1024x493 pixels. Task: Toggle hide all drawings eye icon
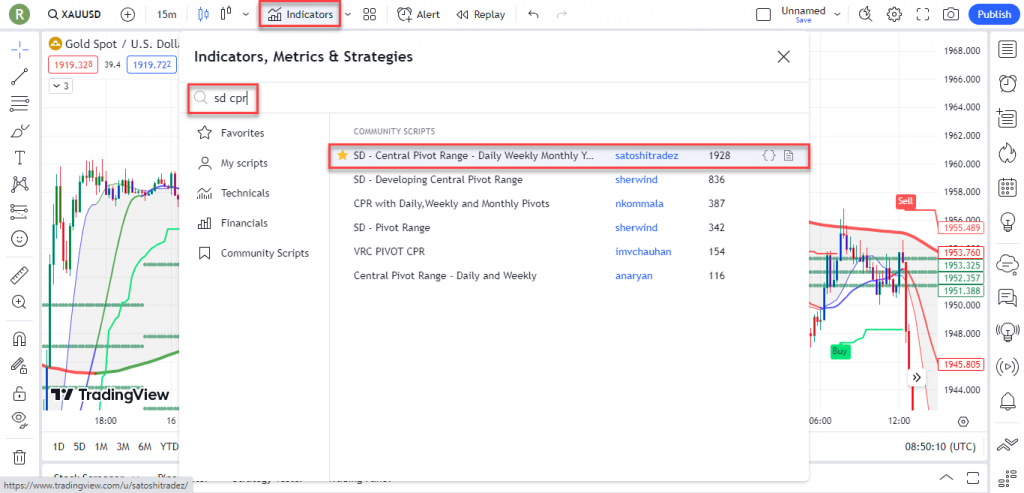point(20,420)
